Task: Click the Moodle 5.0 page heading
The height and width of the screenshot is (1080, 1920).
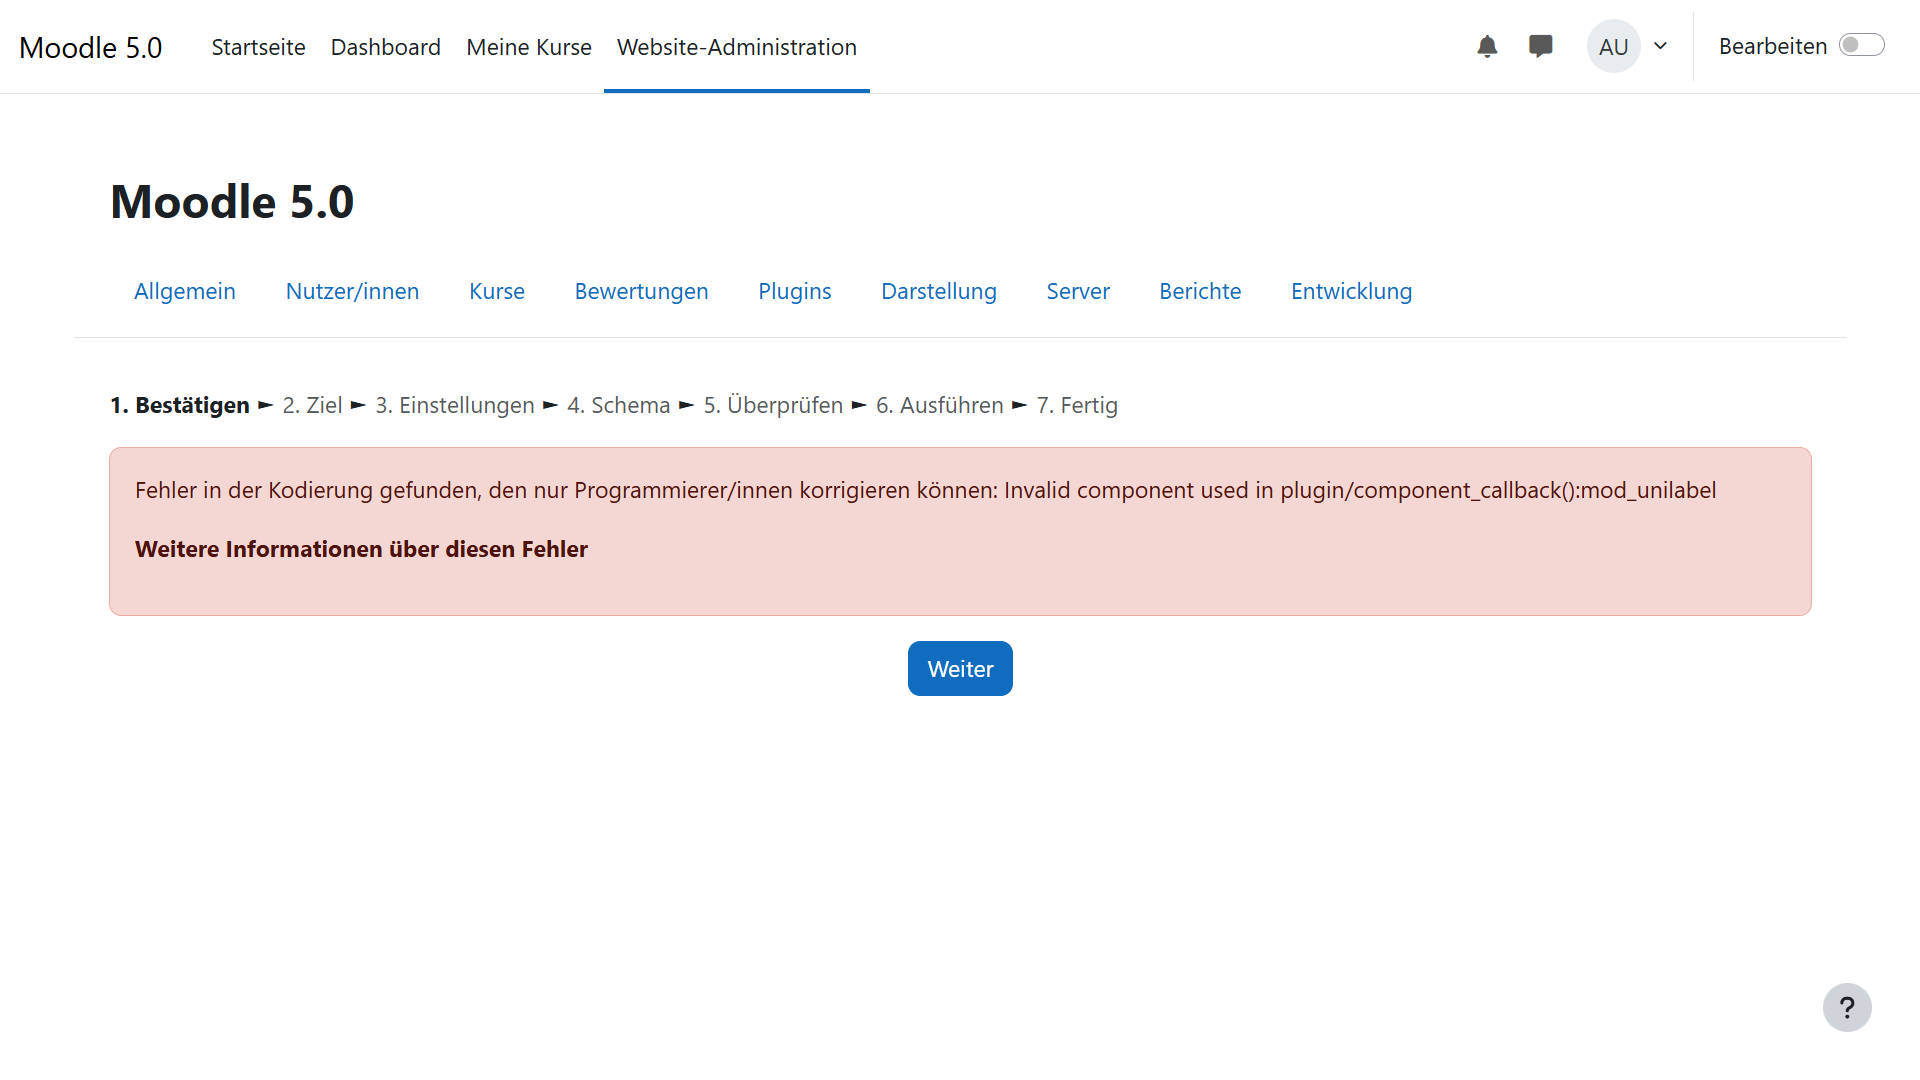Action: pos(232,202)
